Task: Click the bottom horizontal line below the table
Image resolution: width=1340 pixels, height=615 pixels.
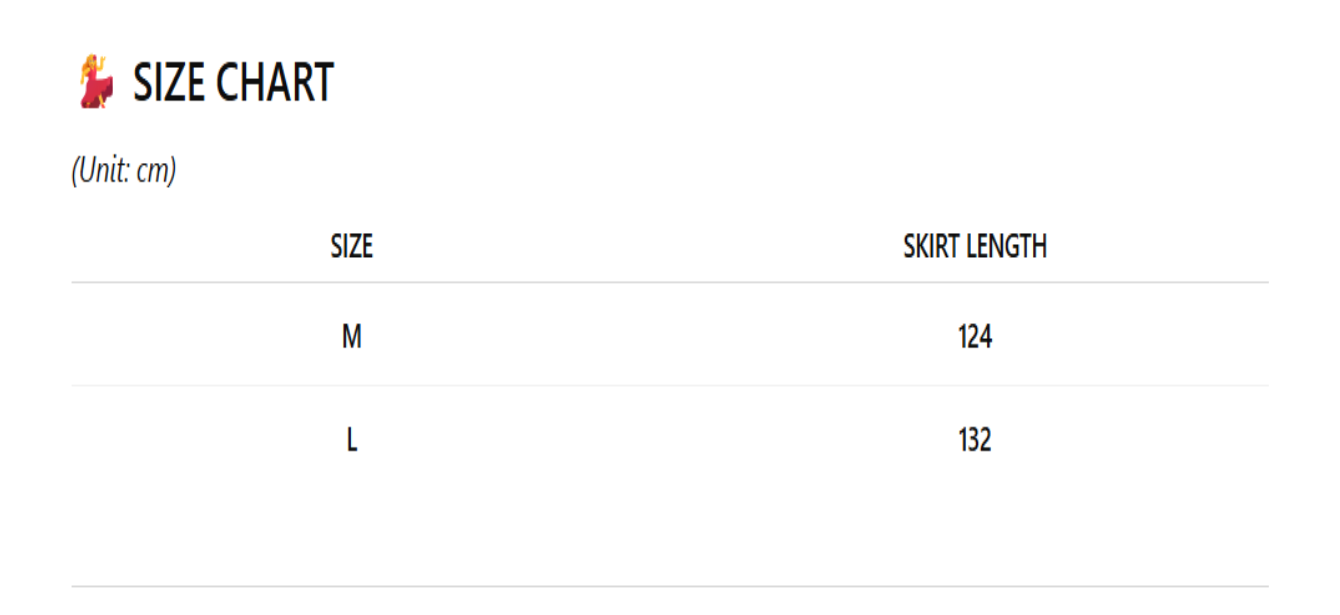Action: coord(670,586)
